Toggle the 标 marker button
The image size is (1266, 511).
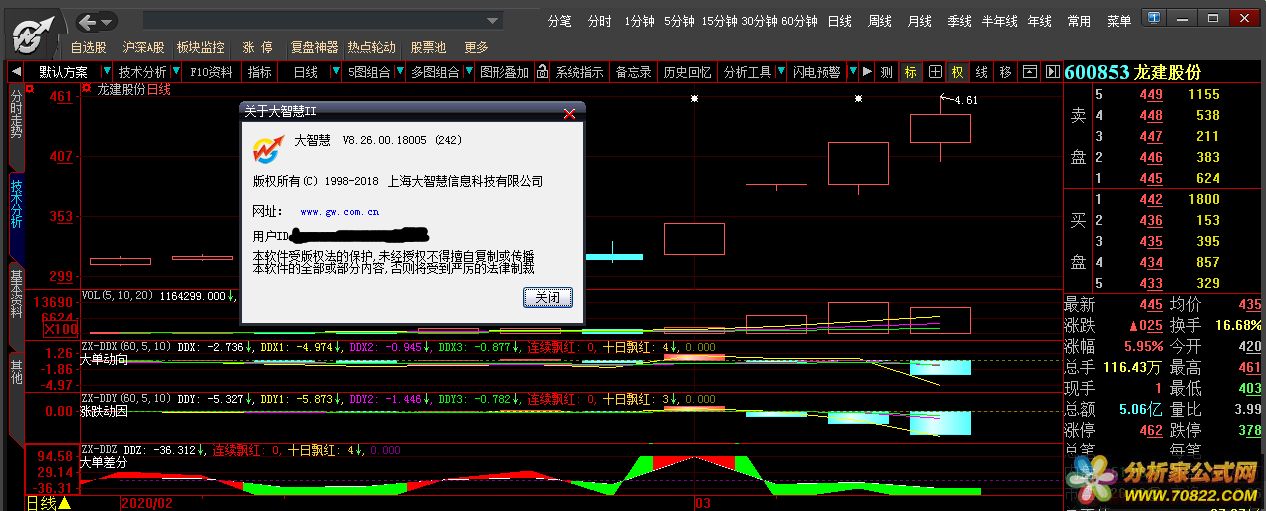coord(910,72)
